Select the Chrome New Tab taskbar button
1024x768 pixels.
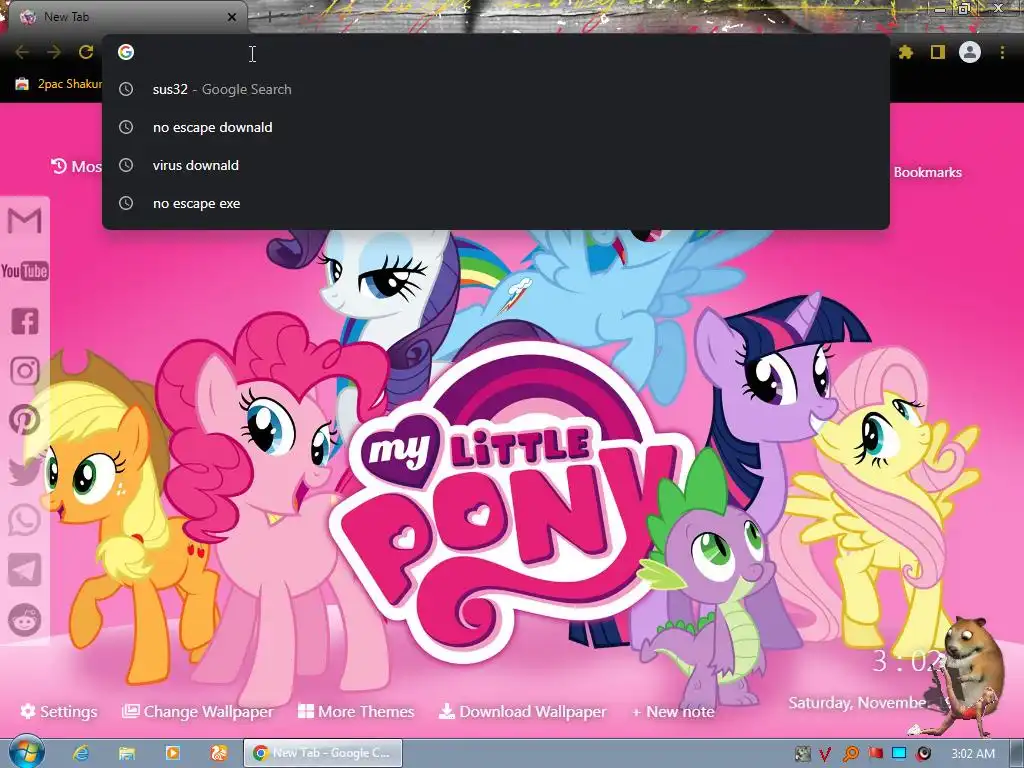tap(323, 753)
